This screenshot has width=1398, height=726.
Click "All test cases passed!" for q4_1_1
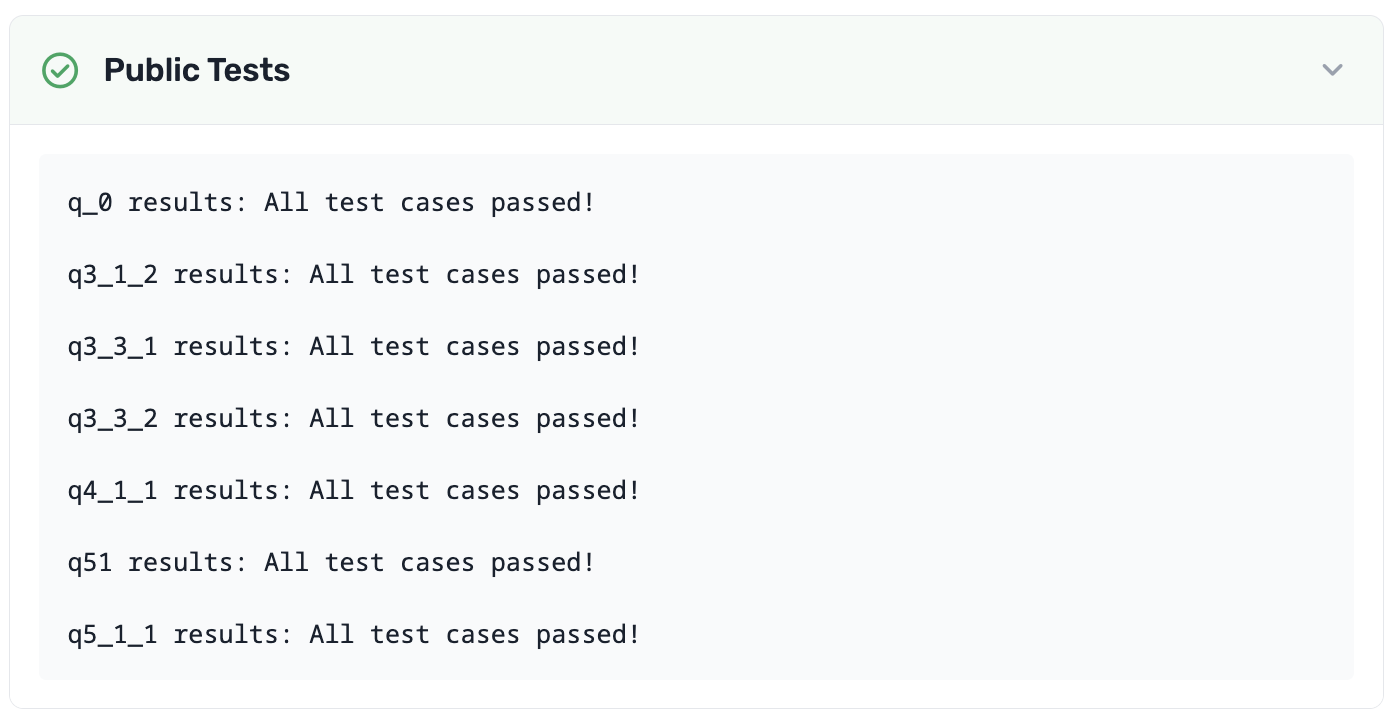coord(474,491)
